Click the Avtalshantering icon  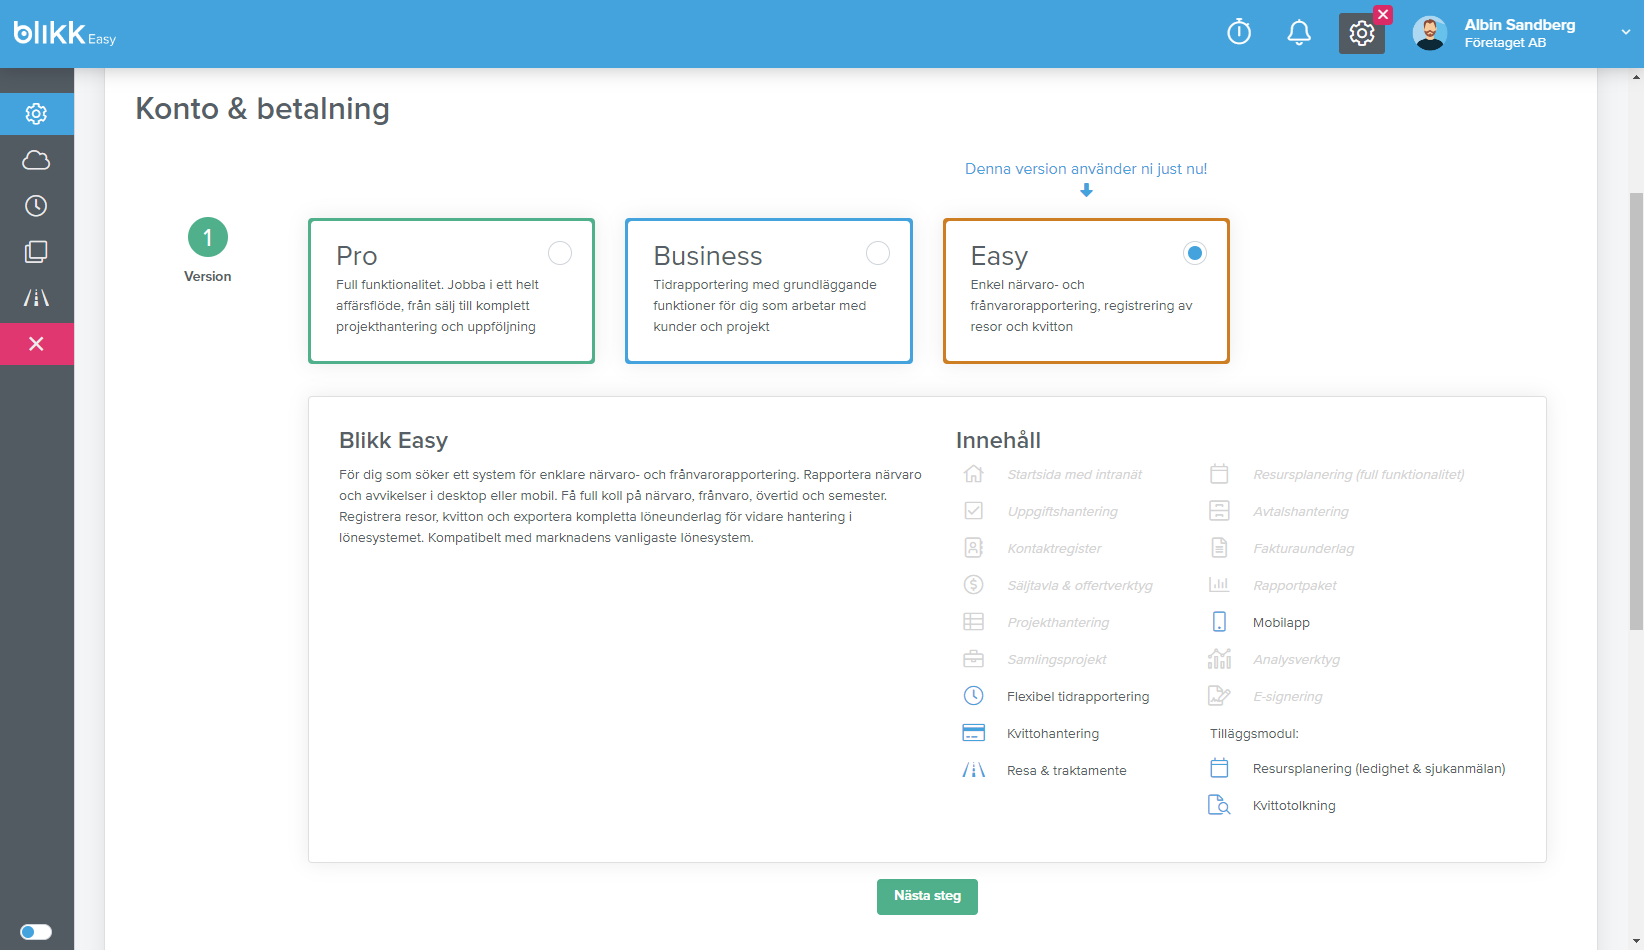click(1219, 511)
